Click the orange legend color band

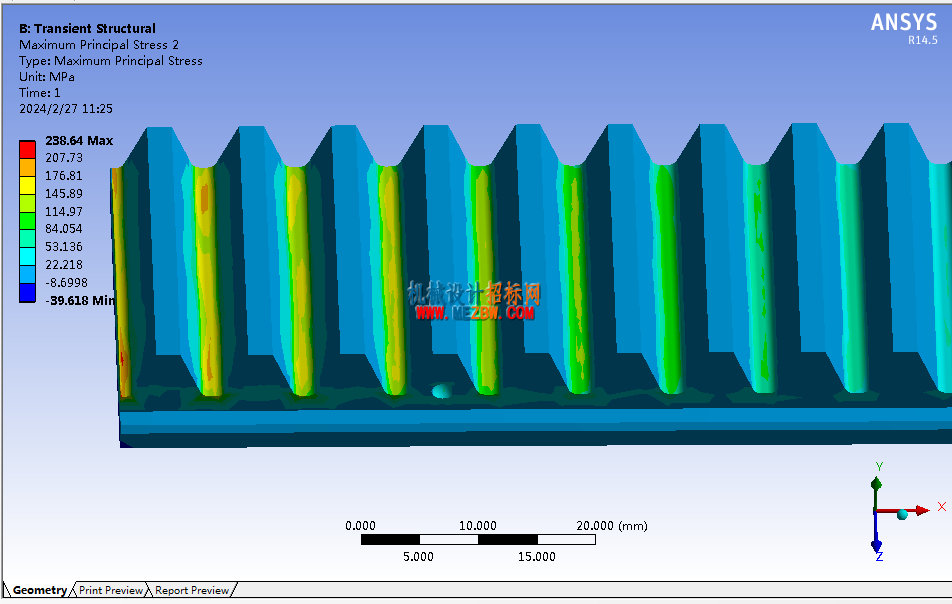[x=27, y=168]
